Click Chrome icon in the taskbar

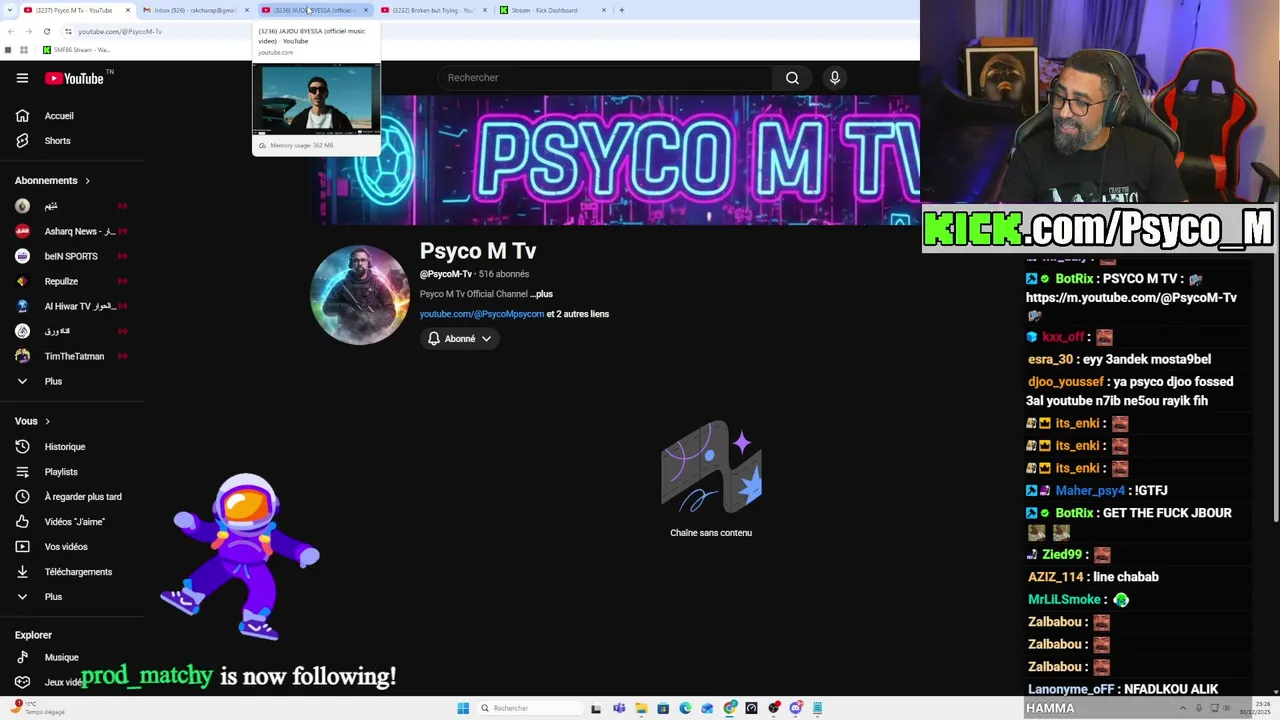pyautogui.click(x=730, y=708)
